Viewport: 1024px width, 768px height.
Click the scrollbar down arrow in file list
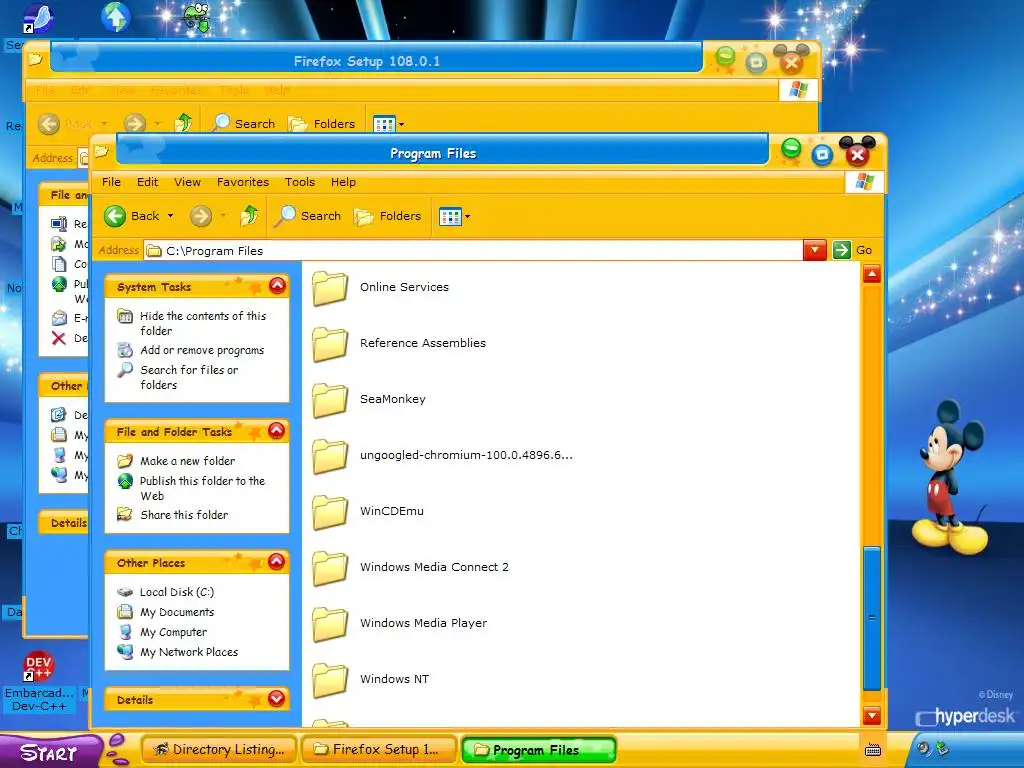tap(872, 715)
